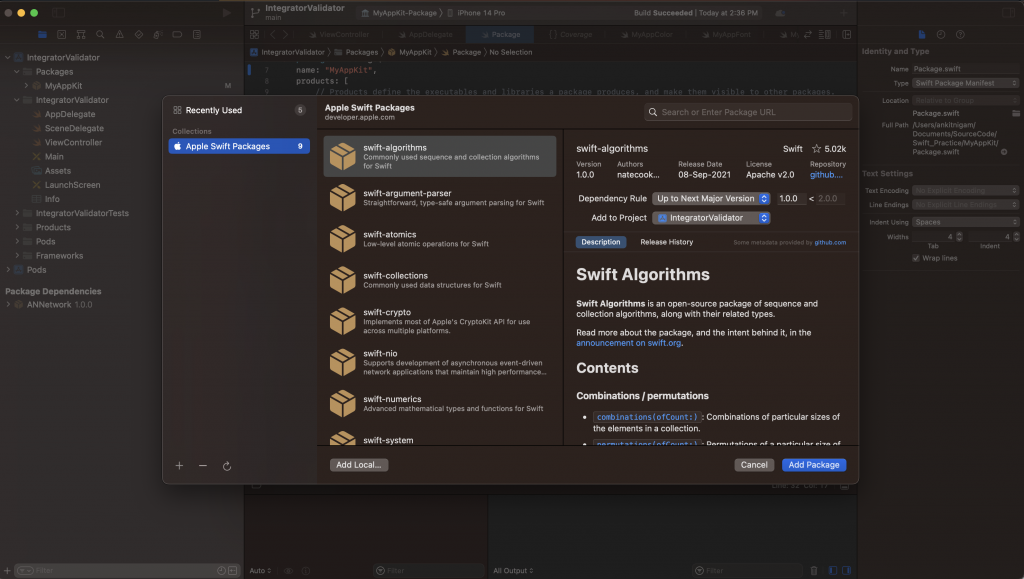
Task: Select the swift-atomics package
Action: pos(440,239)
